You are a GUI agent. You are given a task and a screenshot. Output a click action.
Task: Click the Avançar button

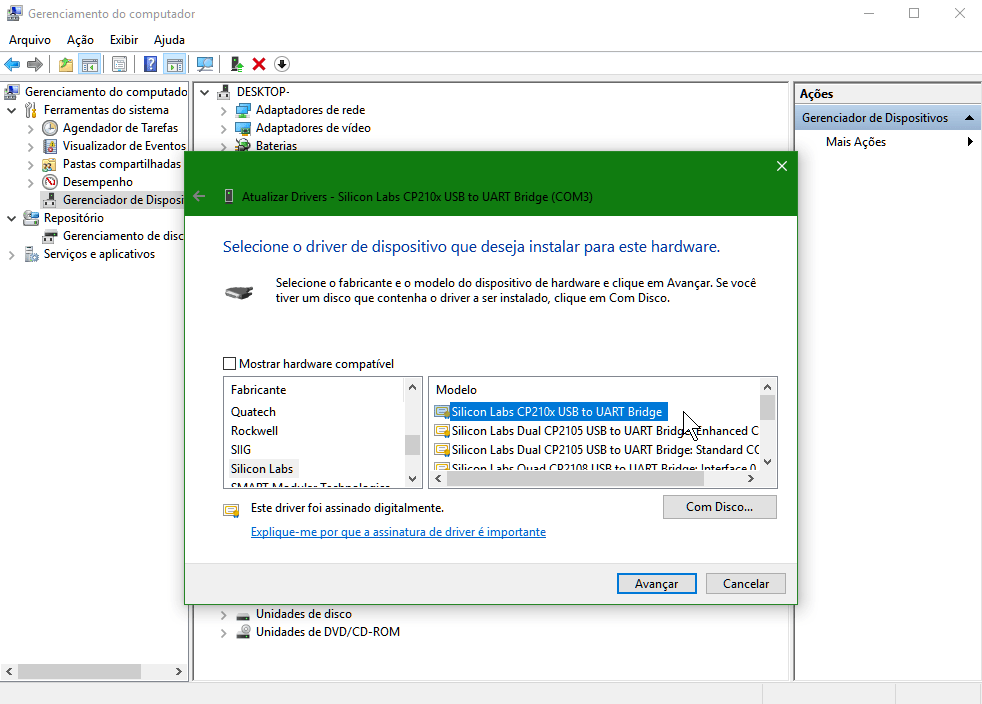656,584
